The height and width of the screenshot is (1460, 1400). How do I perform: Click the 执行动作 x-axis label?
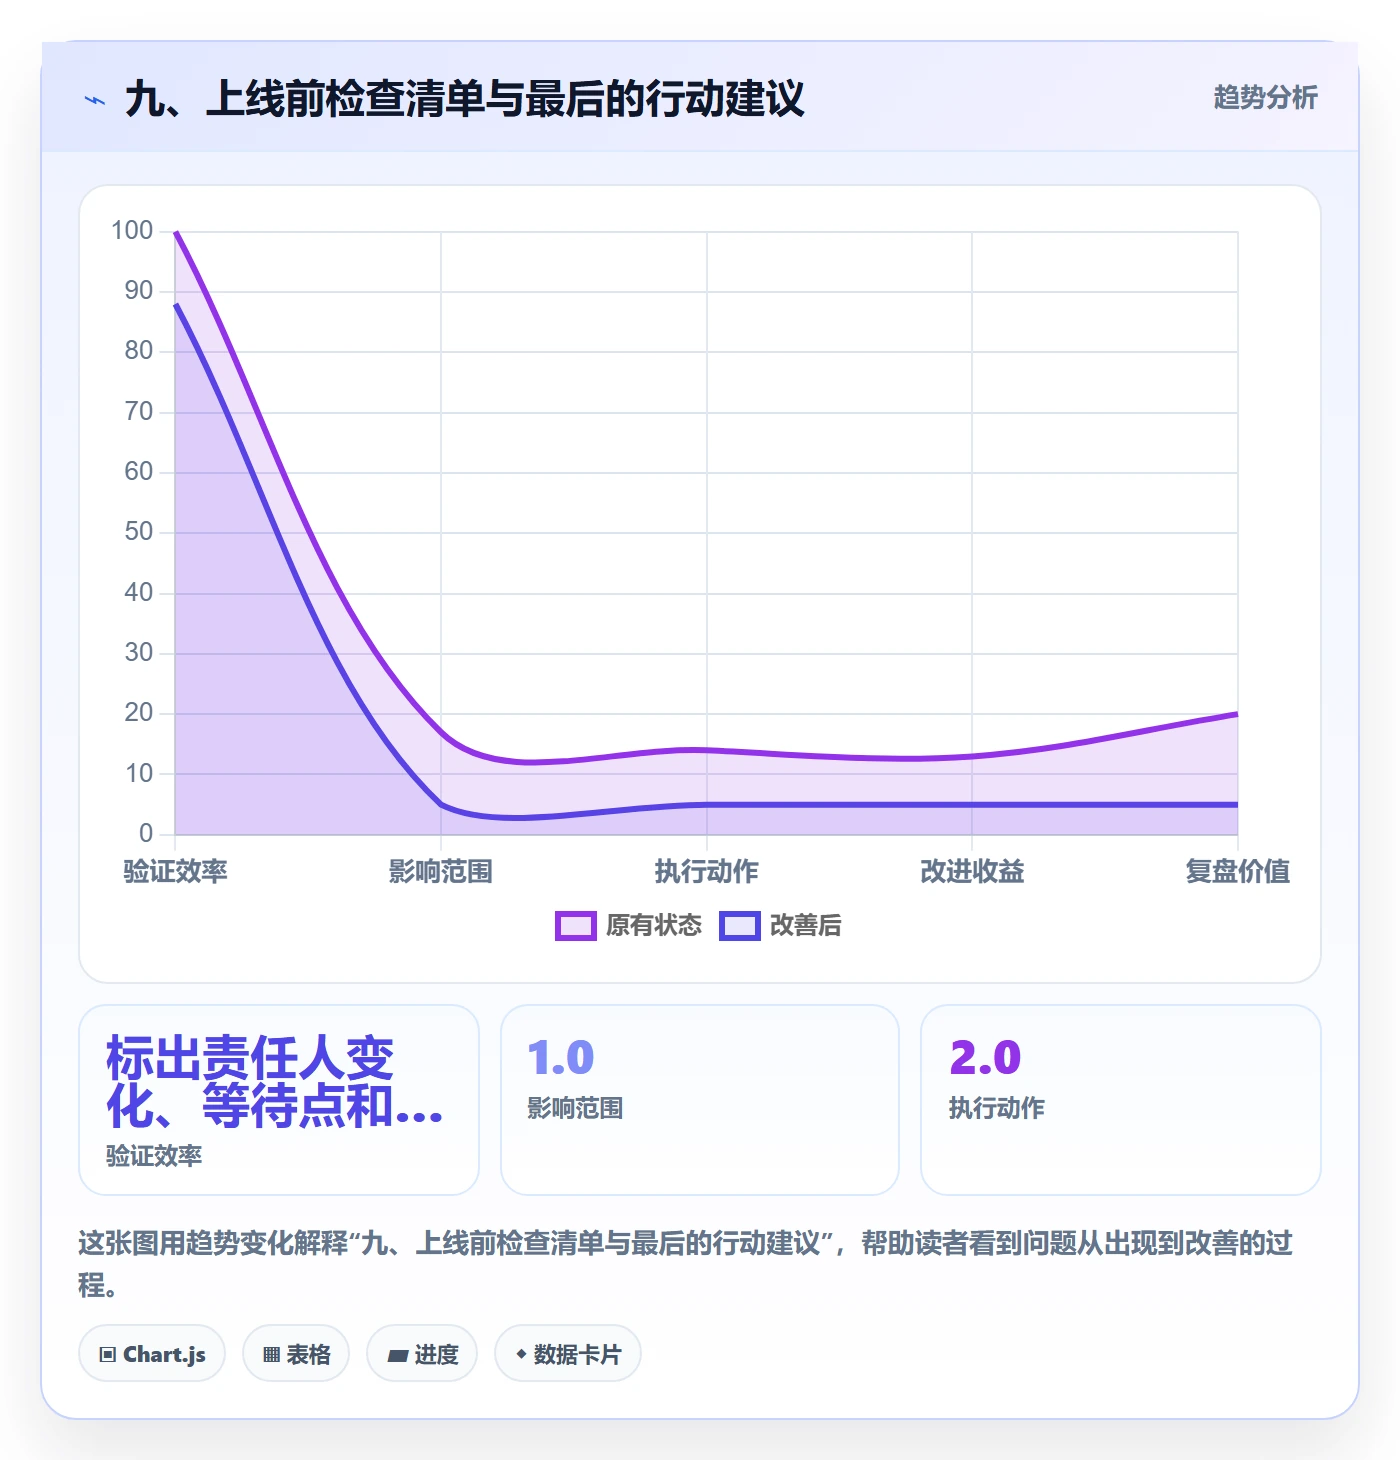(x=707, y=872)
